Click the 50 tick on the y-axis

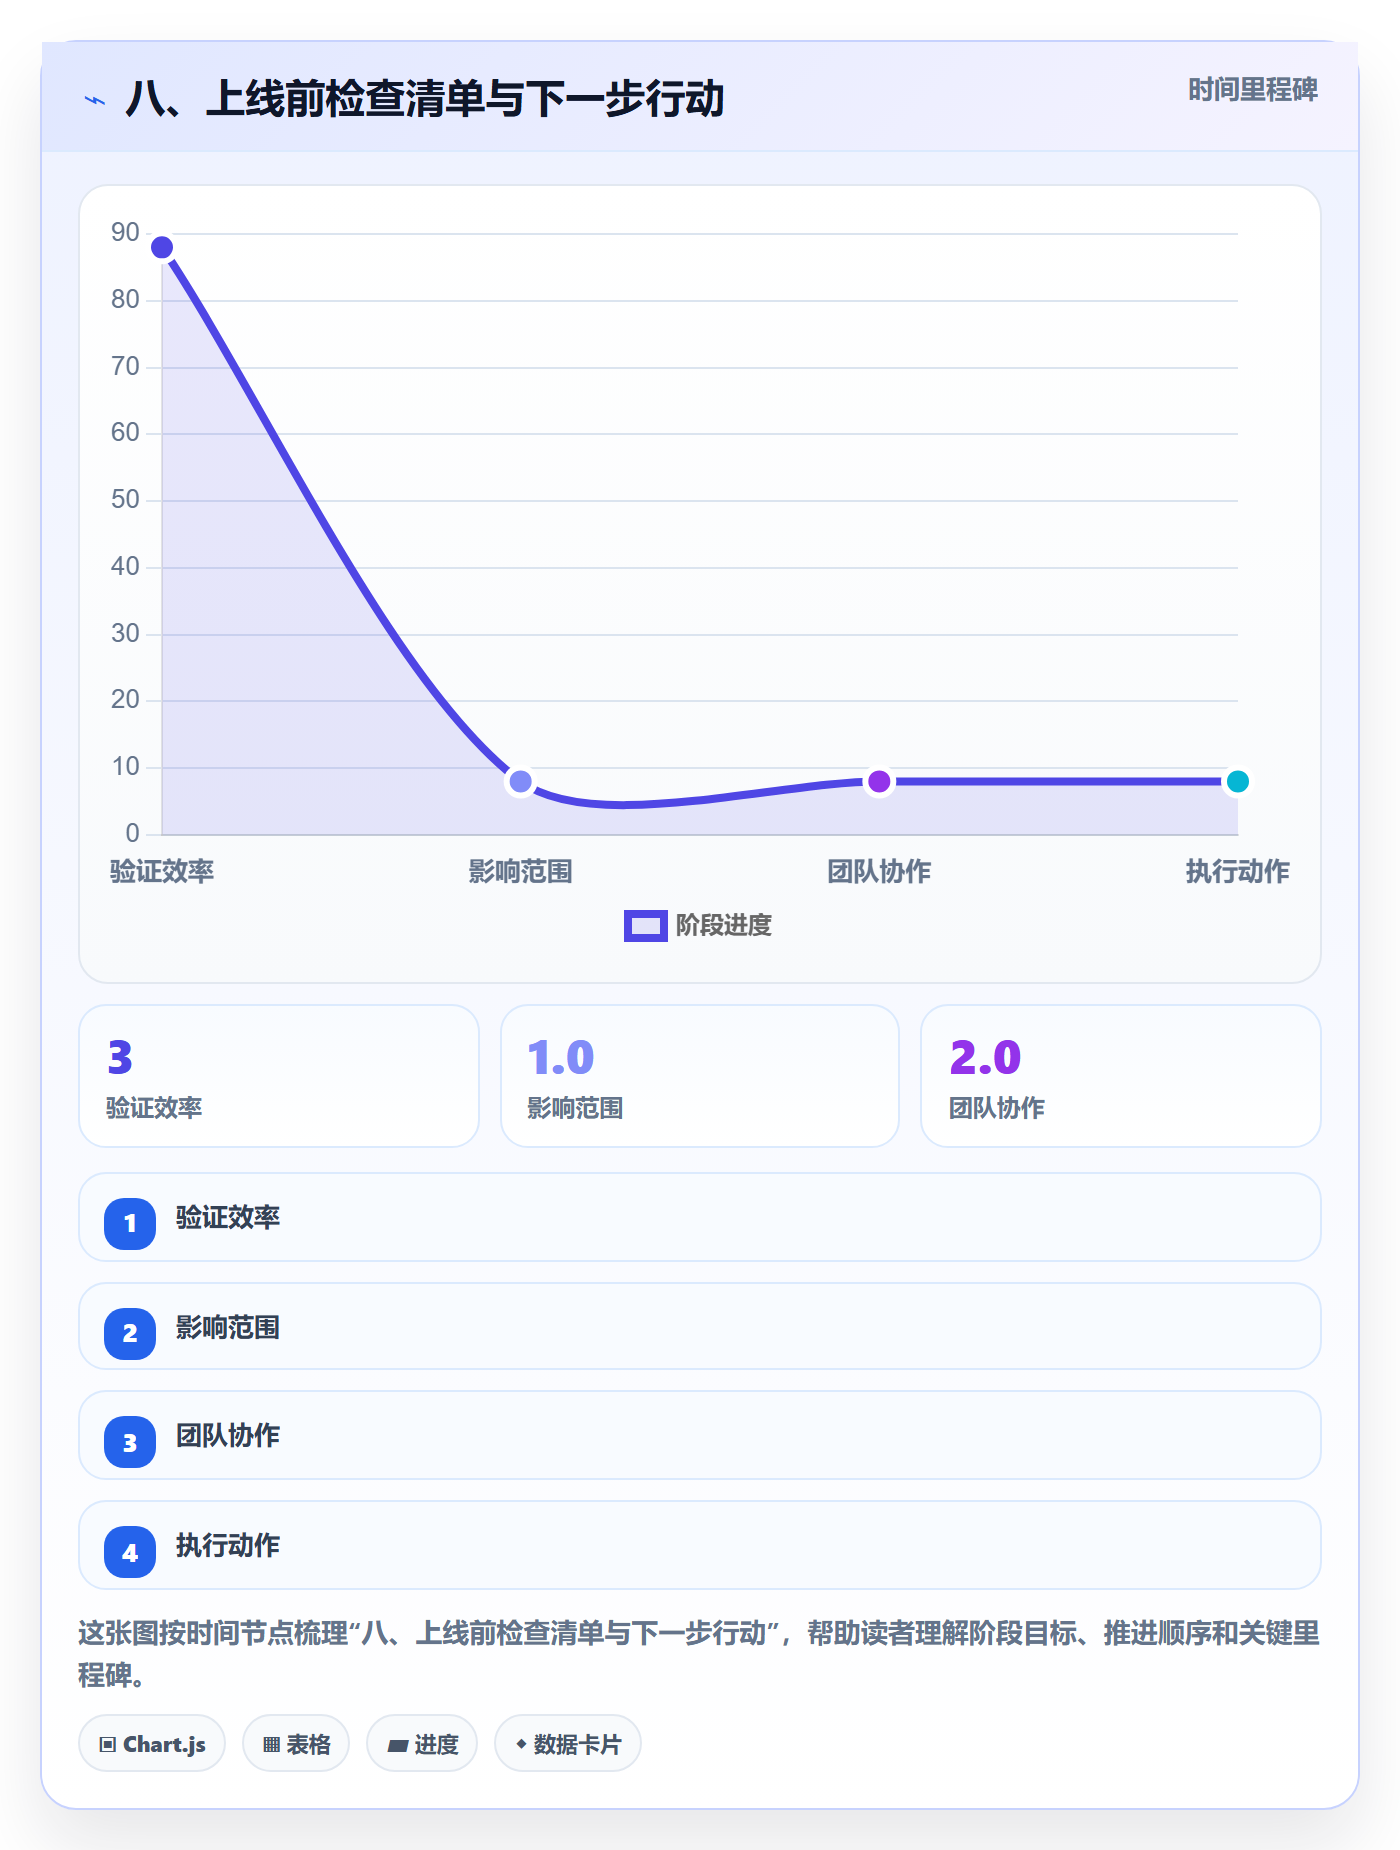click(125, 499)
